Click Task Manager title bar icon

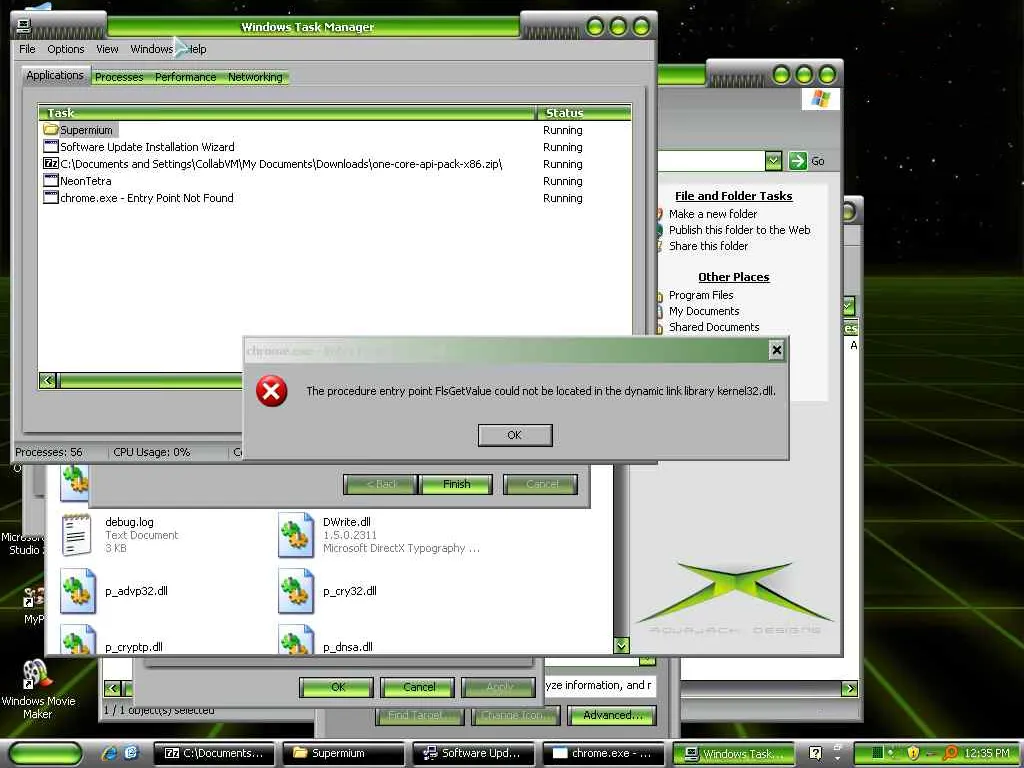[x=24, y=26]
